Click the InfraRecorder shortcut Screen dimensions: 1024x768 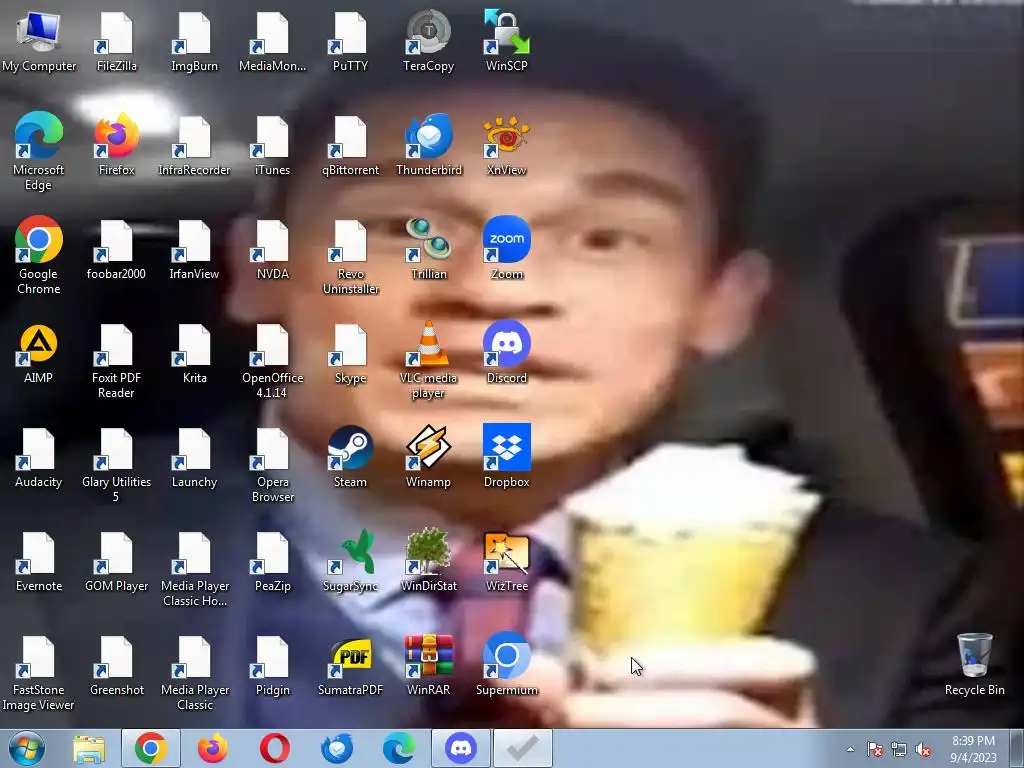click(194, 145)
